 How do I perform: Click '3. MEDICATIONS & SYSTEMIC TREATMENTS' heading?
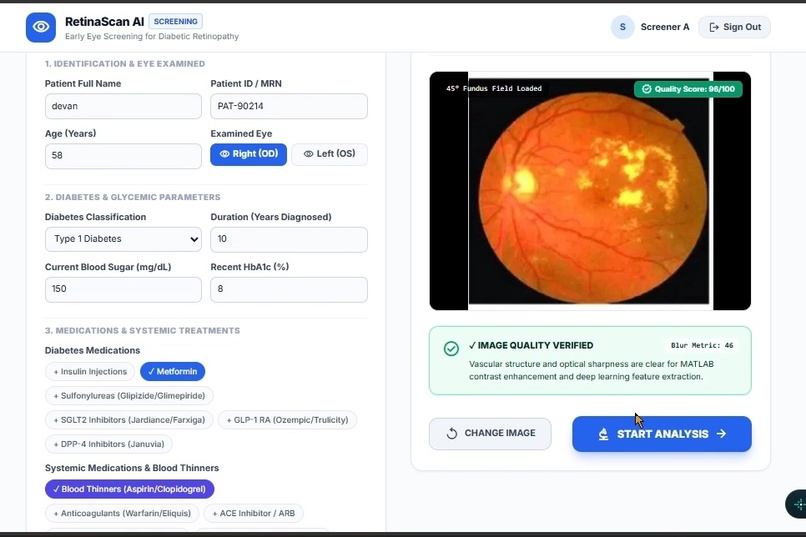[142, 330]
